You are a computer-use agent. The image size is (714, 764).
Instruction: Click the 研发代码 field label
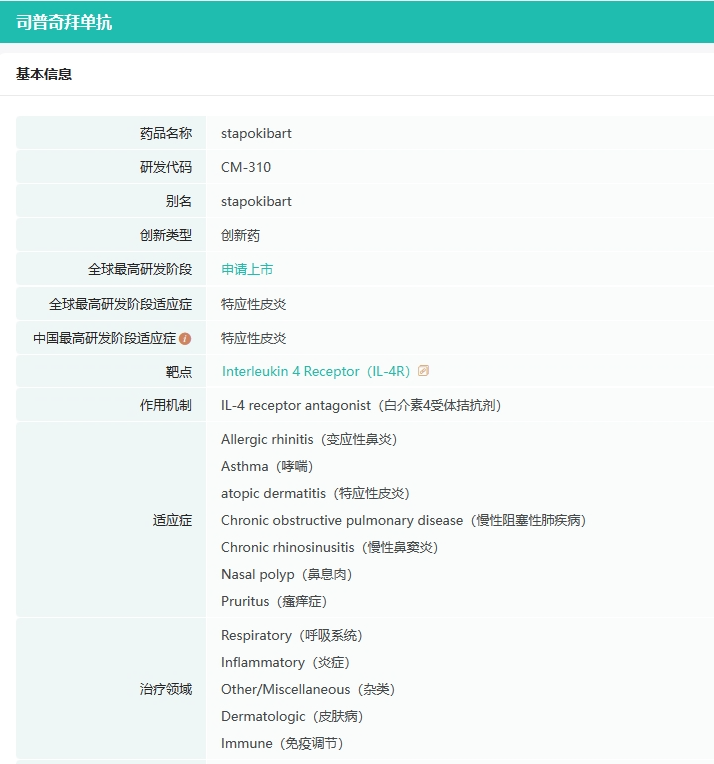point(166,167)
